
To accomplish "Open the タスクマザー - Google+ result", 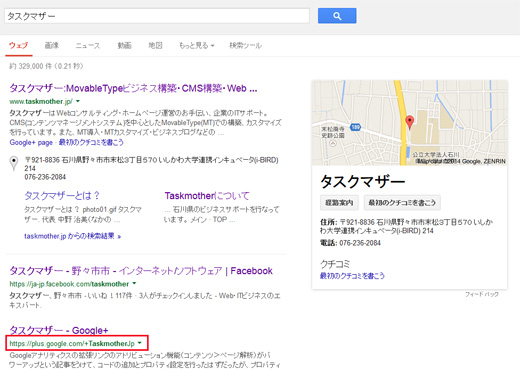I will click(59, 330).
